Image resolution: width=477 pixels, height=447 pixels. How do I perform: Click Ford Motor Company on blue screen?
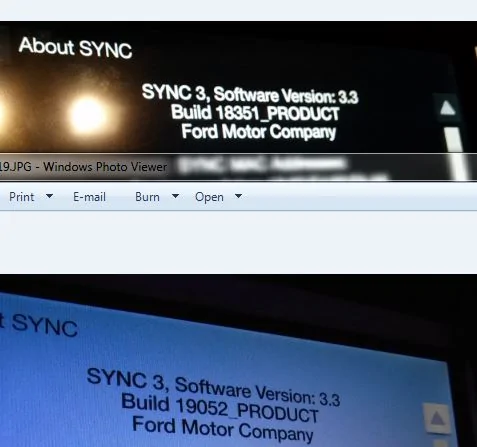223,429
